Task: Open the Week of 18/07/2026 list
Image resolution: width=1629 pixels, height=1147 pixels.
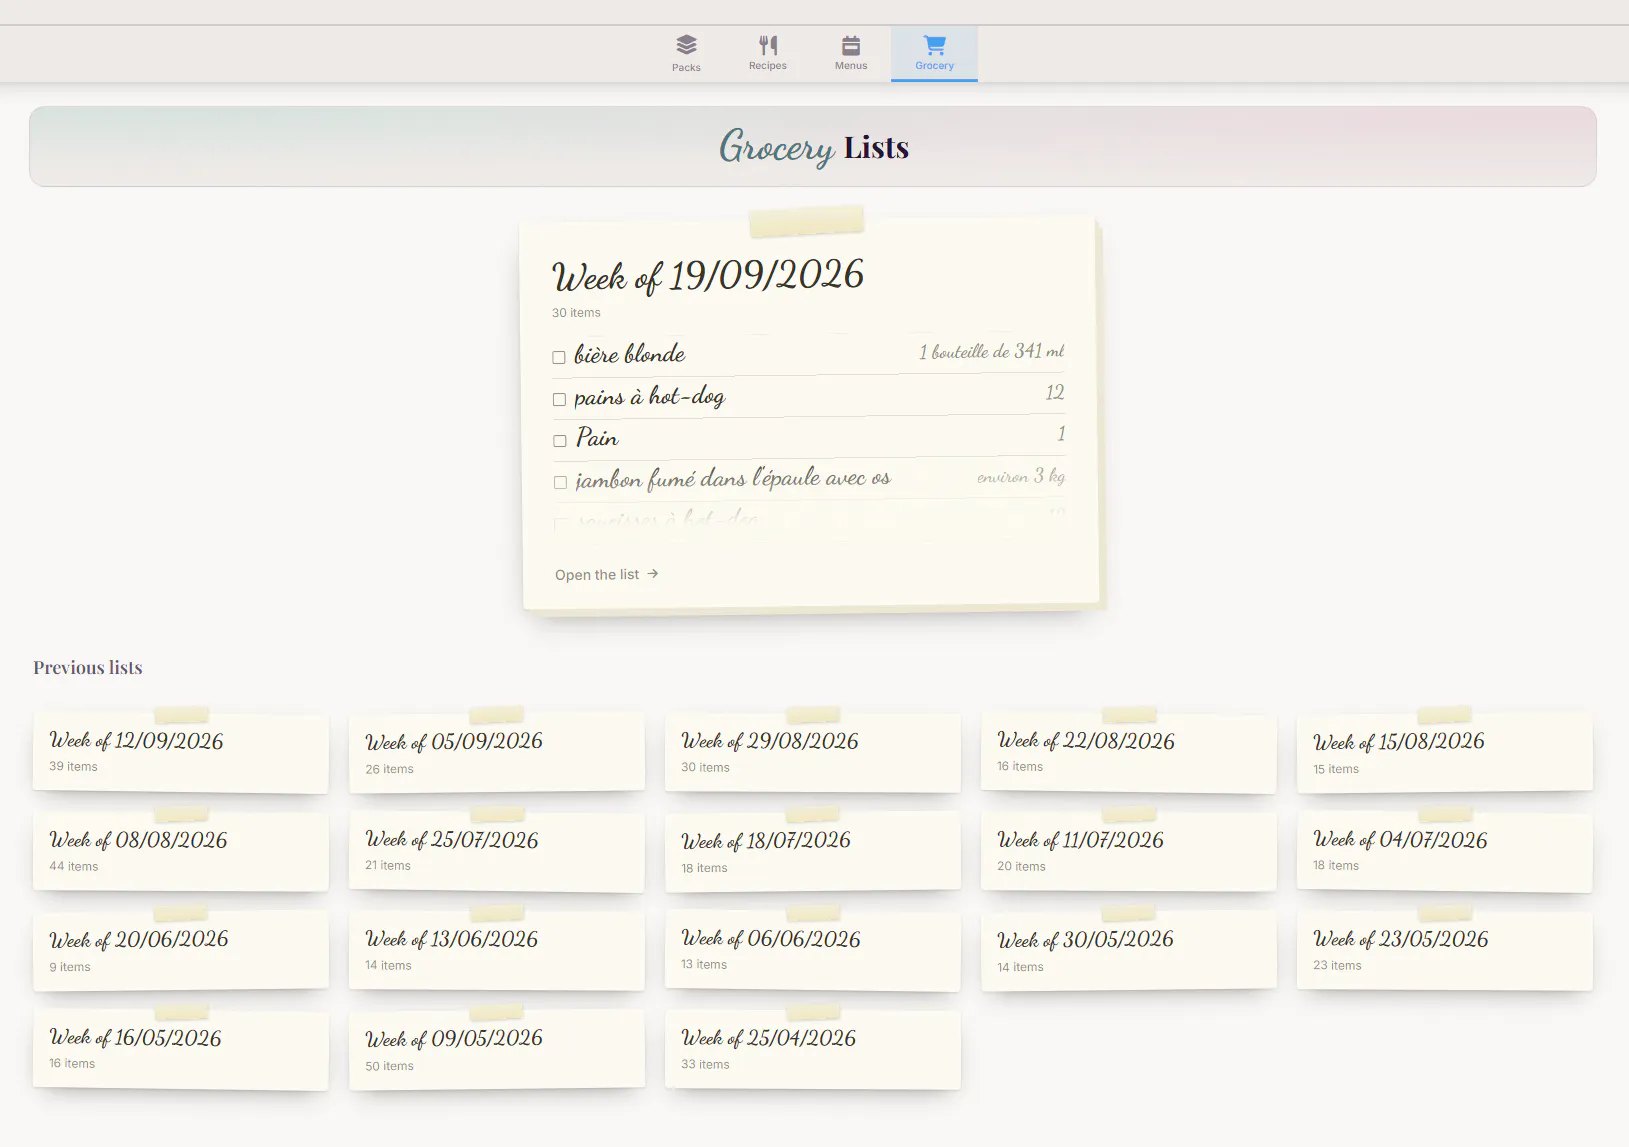Action: point(813,851)
